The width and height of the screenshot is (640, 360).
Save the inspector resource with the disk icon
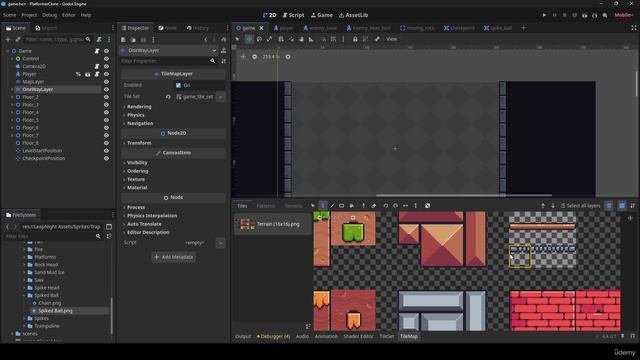pyautogui.click(x=143, y=40)
